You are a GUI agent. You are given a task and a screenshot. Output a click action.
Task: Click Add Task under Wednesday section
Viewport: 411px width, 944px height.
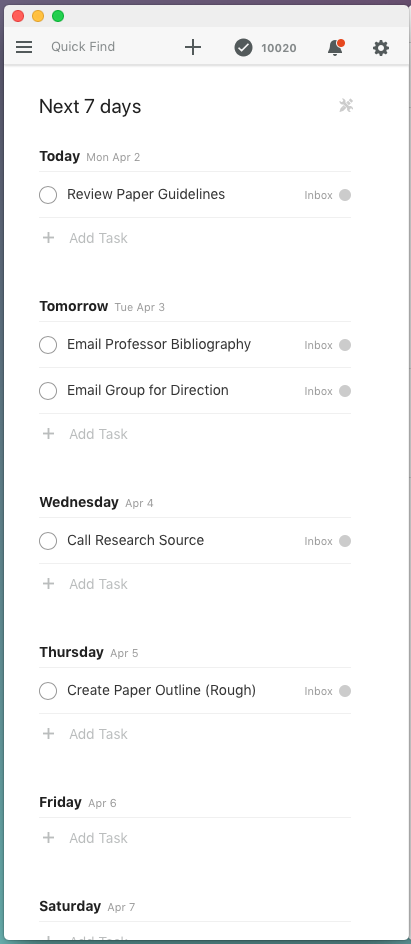98,583
